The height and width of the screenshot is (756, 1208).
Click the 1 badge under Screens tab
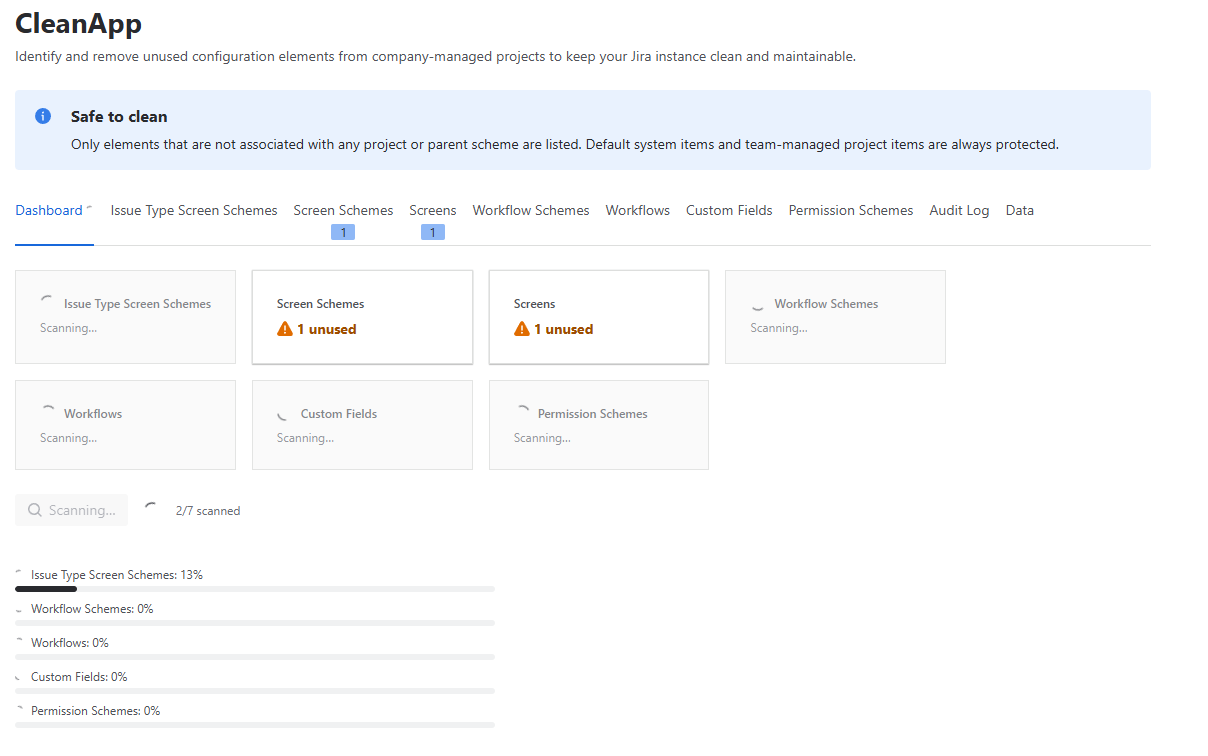click(x=433, y=231)
